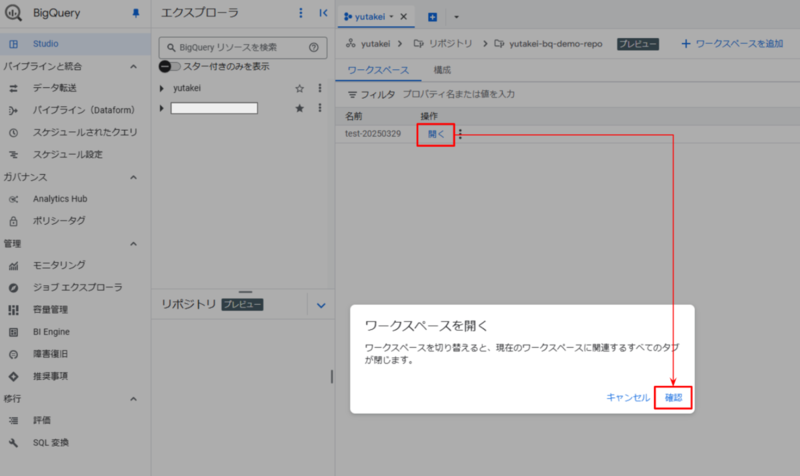Confirm dialog with 確認 button
This screenshot has width=800, height=476.
(673, 397)
